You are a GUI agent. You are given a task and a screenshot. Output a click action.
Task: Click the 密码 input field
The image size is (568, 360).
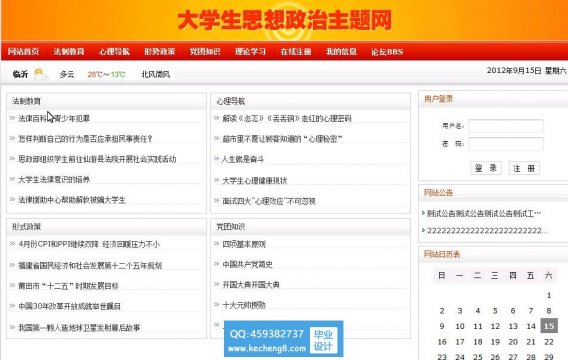click(506, 144)
